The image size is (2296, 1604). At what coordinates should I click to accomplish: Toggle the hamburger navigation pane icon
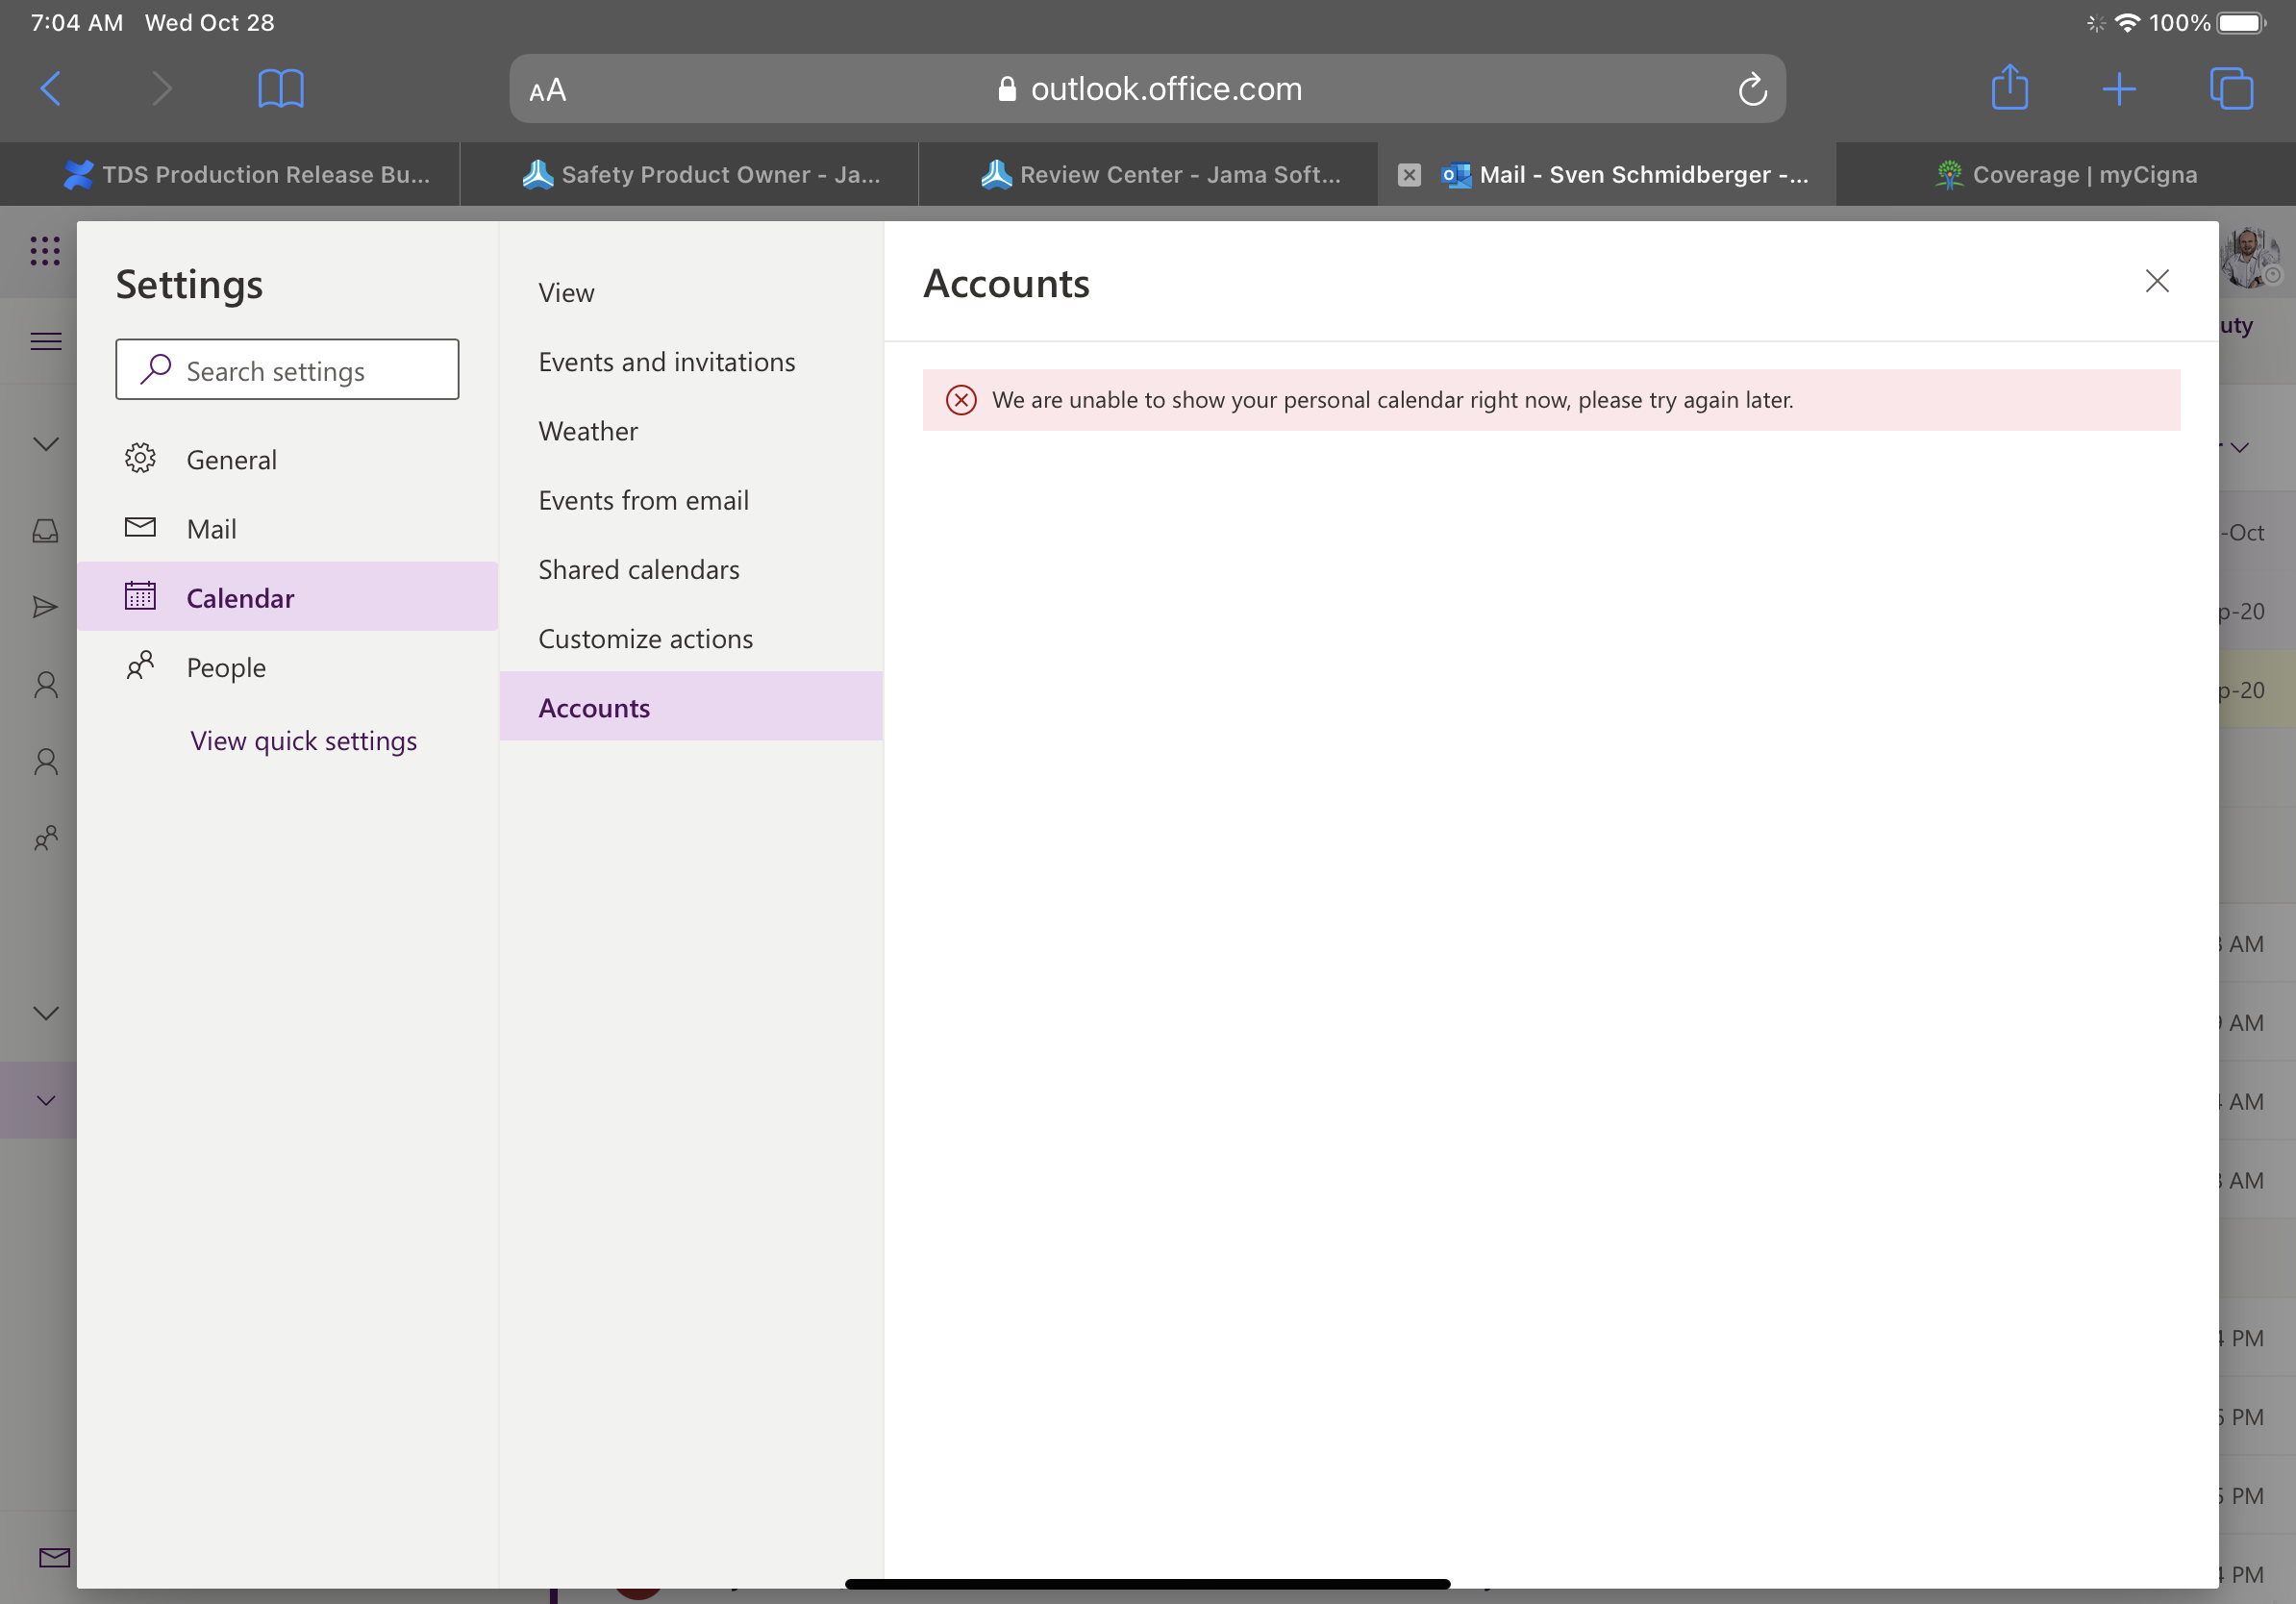click(x=46, y=342)
